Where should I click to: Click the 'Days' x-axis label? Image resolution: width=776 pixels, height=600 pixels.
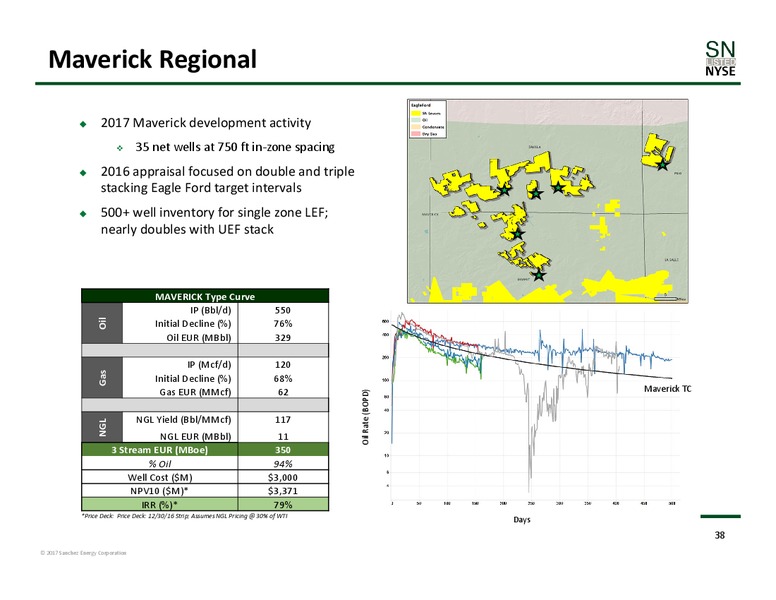point(522,519)
